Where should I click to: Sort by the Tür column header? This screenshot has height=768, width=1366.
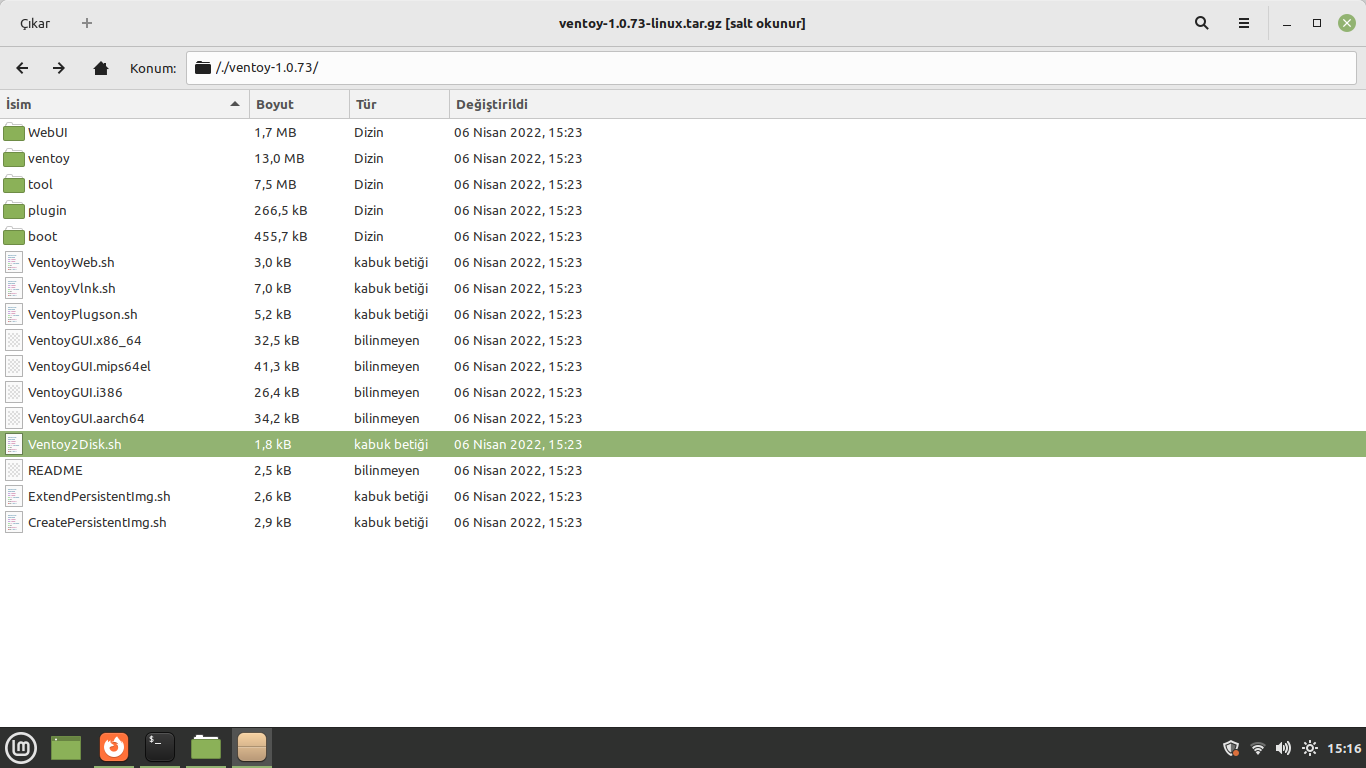399,104
